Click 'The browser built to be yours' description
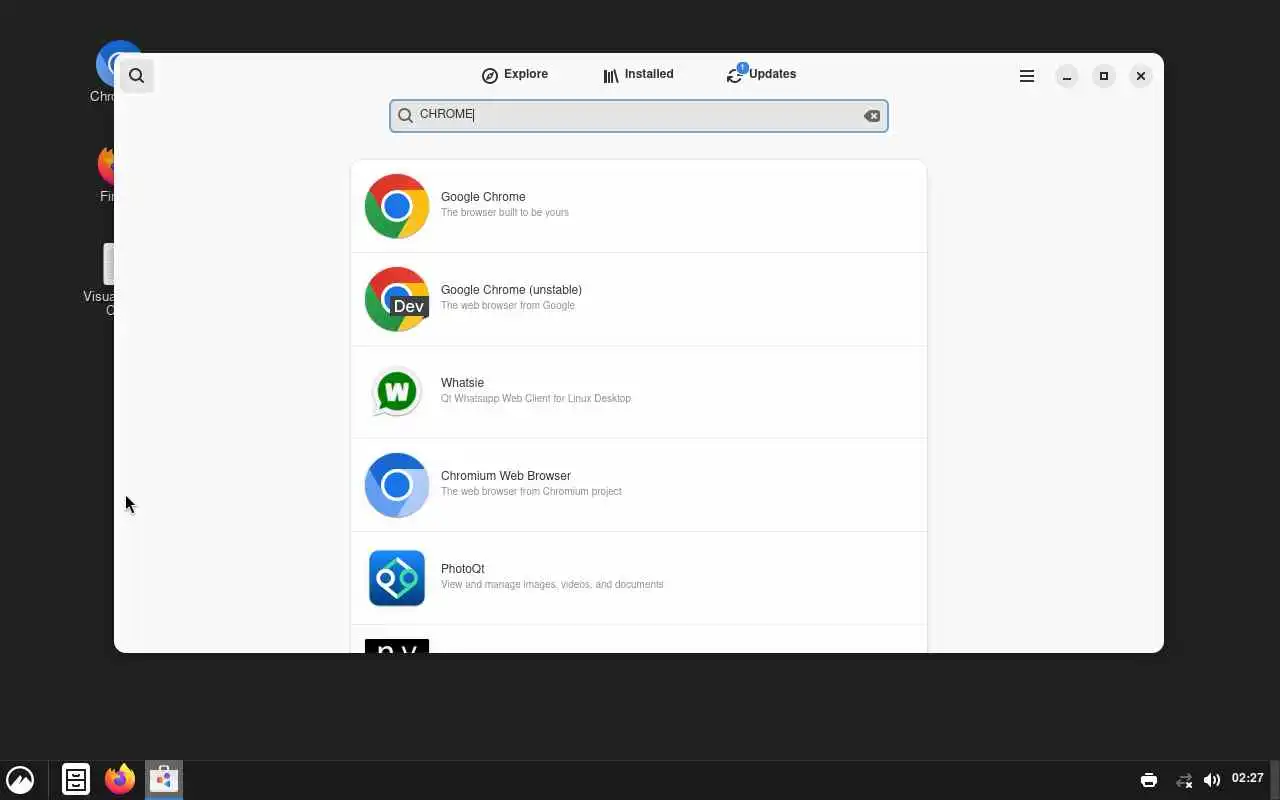This screenshot has height=800, width=1280. tap(505, 212)
